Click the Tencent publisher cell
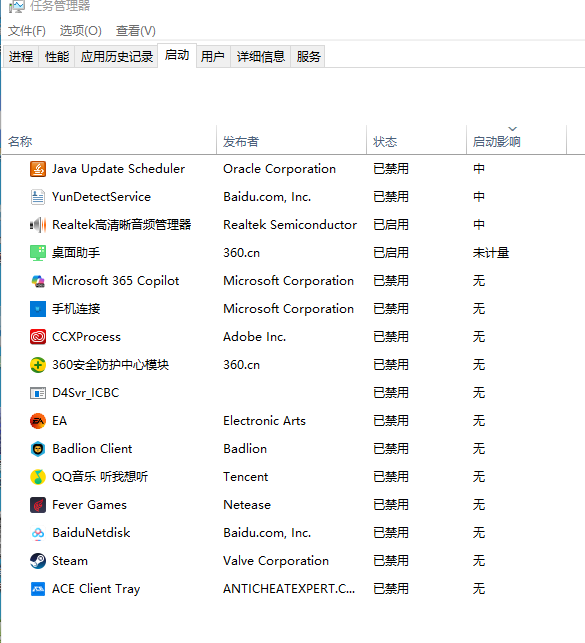Viewport: 585px width, 643px height. coord(246,477)
